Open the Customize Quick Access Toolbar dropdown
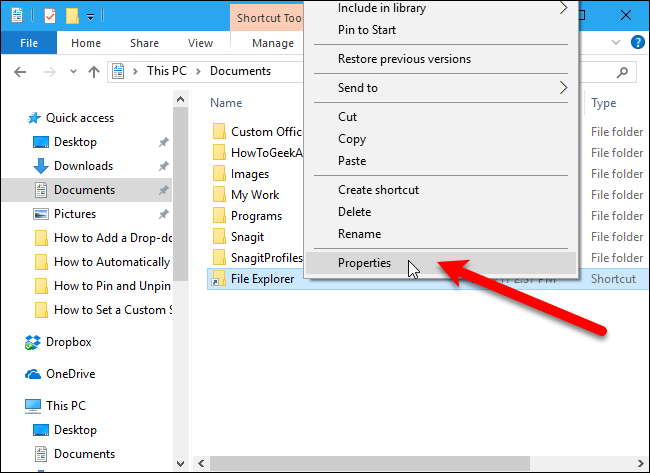Screen dimensions: 650x473 [90, 17]
